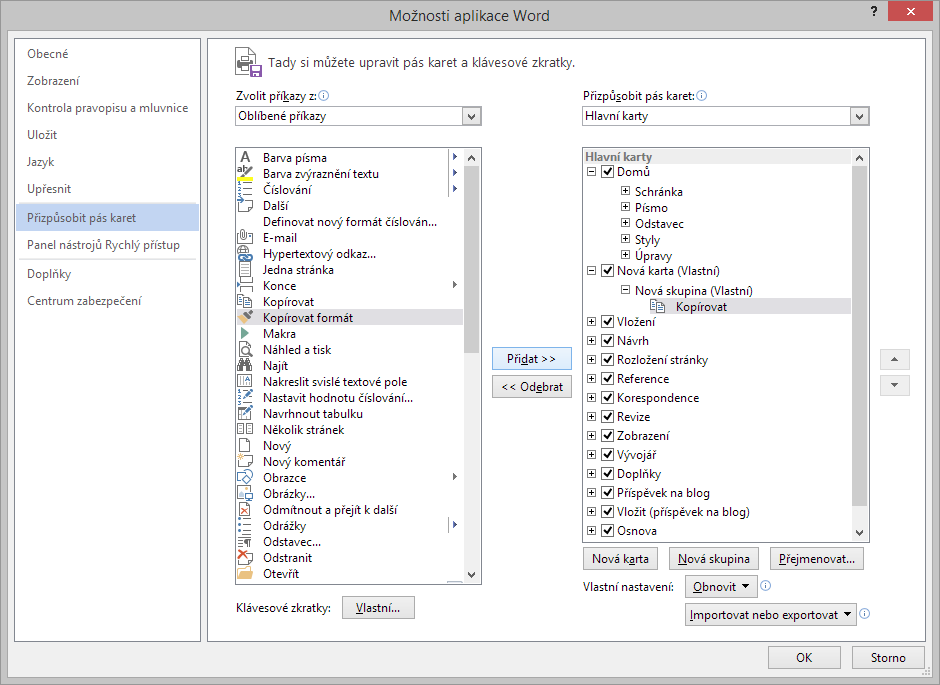Click the Odrážky bullets icon

(x=245, y=526)
